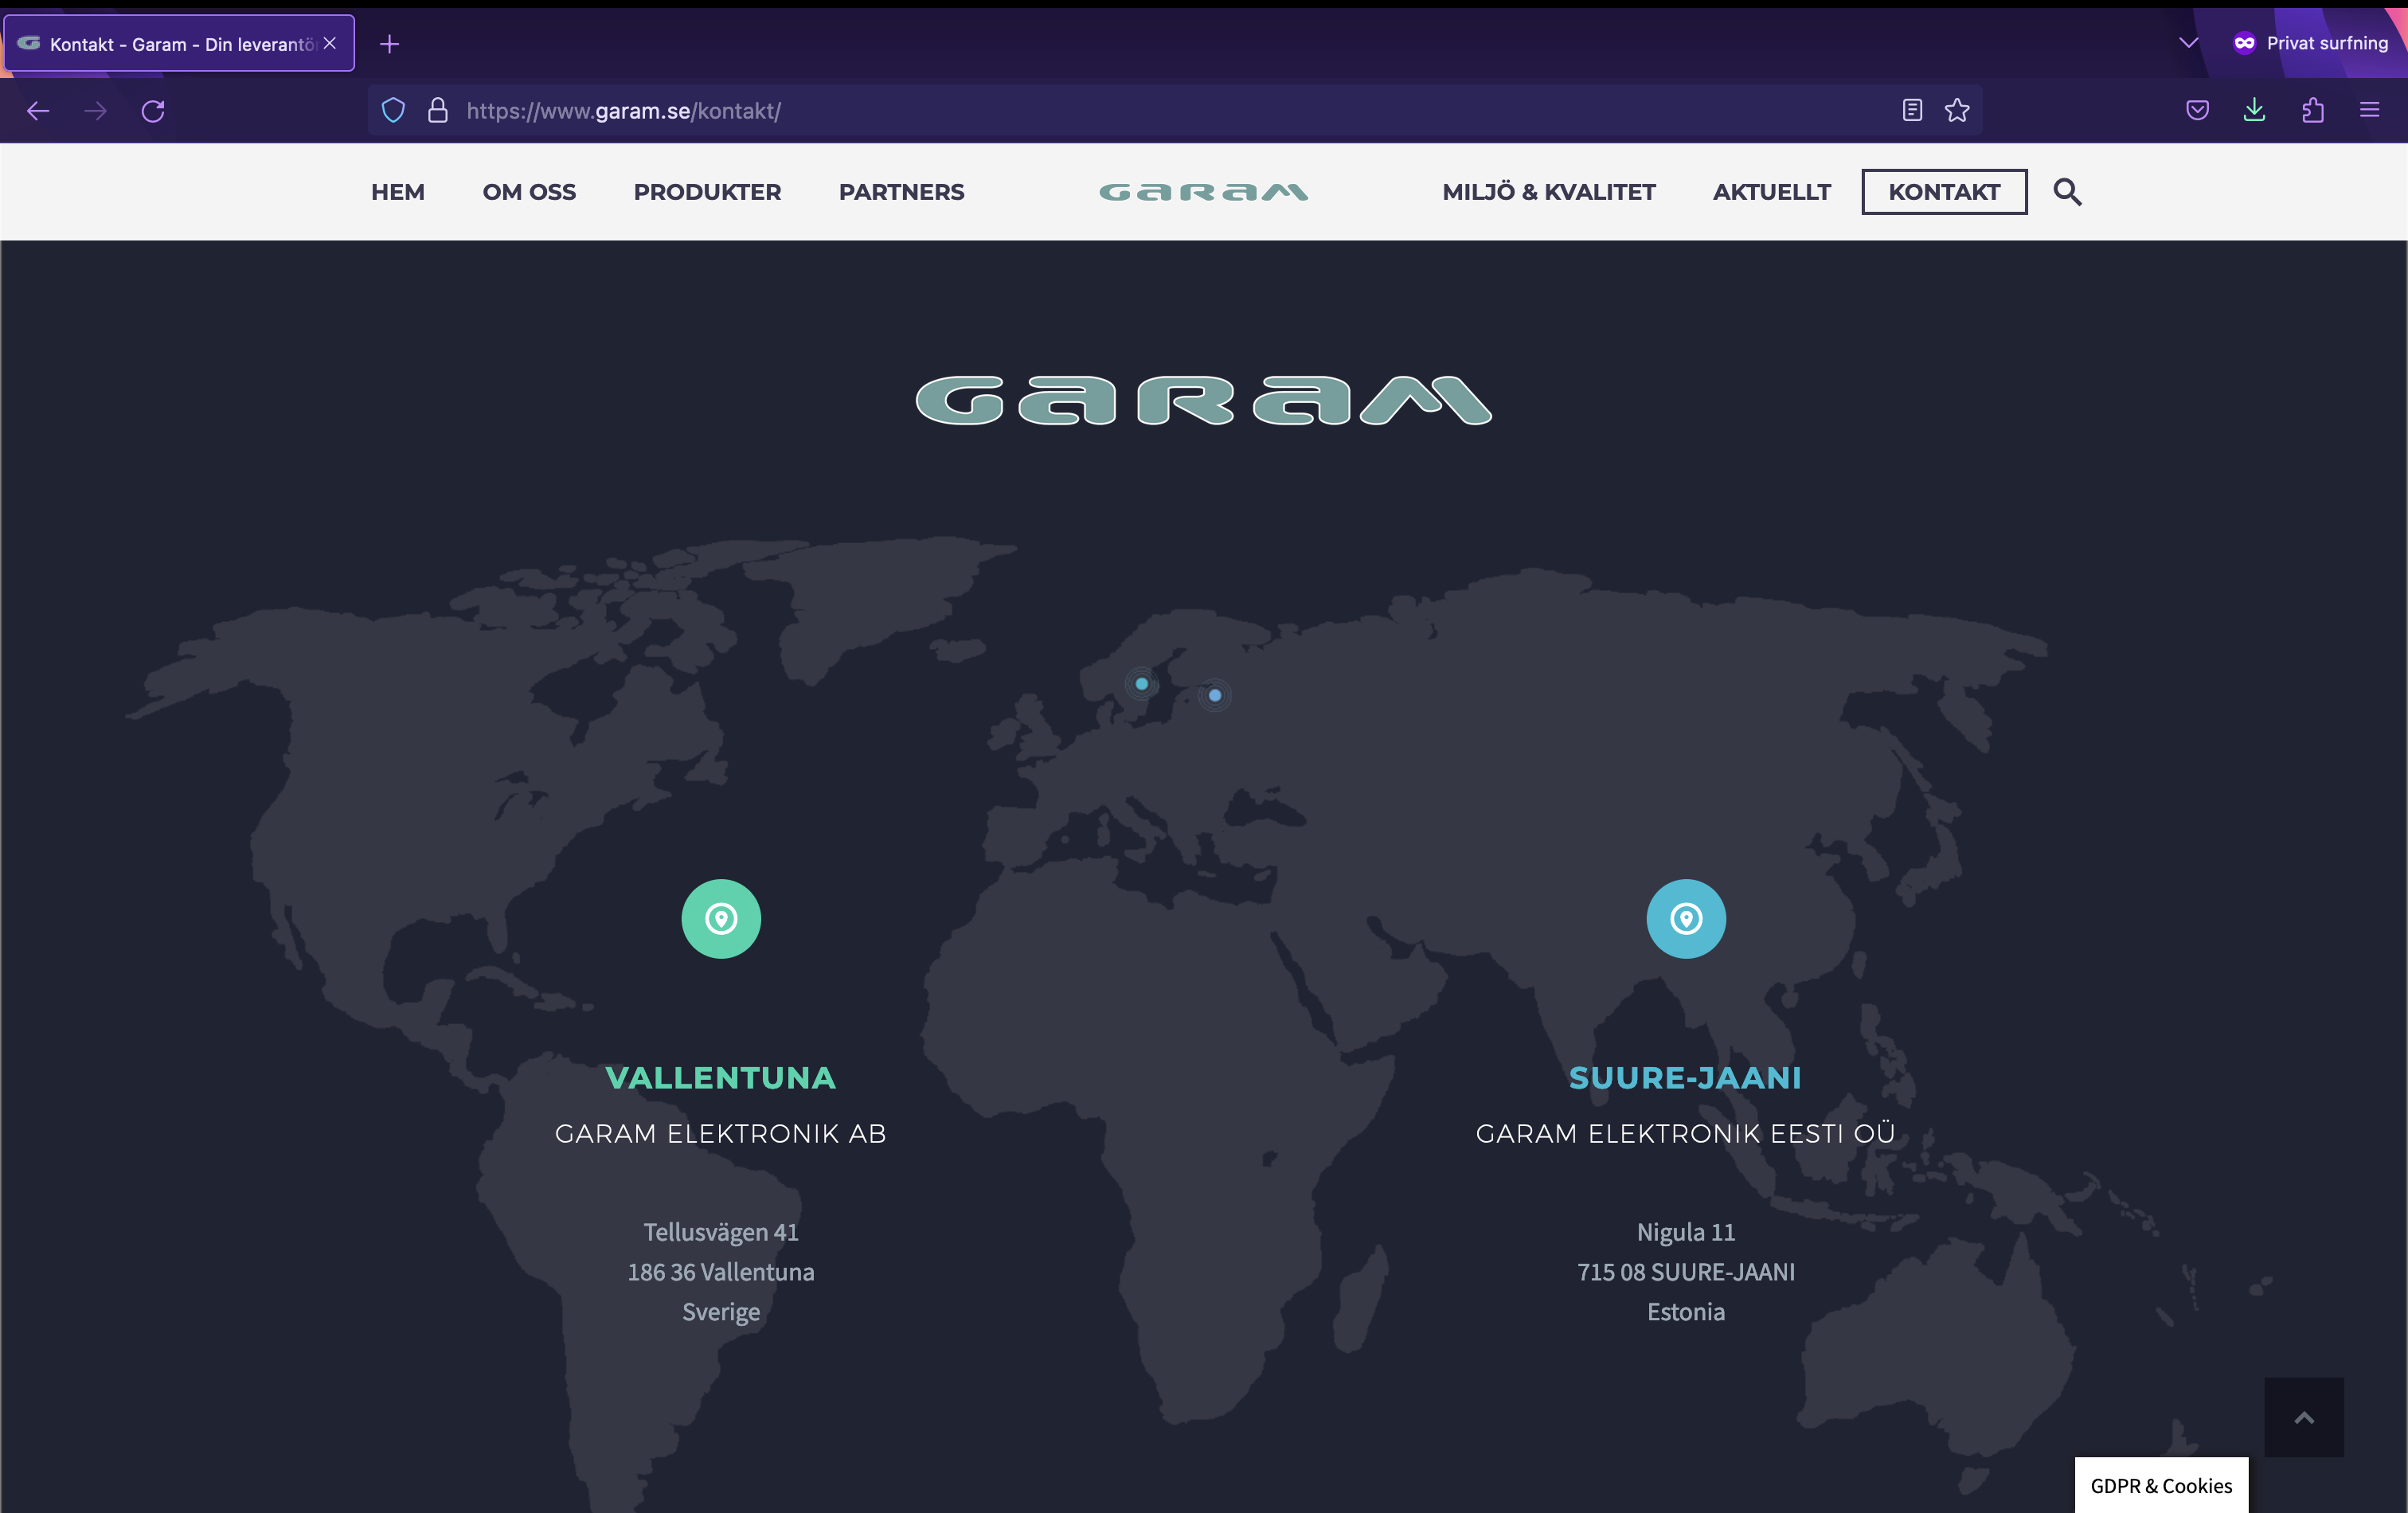Navigate to PRODUKTER

tap(707, 192)
